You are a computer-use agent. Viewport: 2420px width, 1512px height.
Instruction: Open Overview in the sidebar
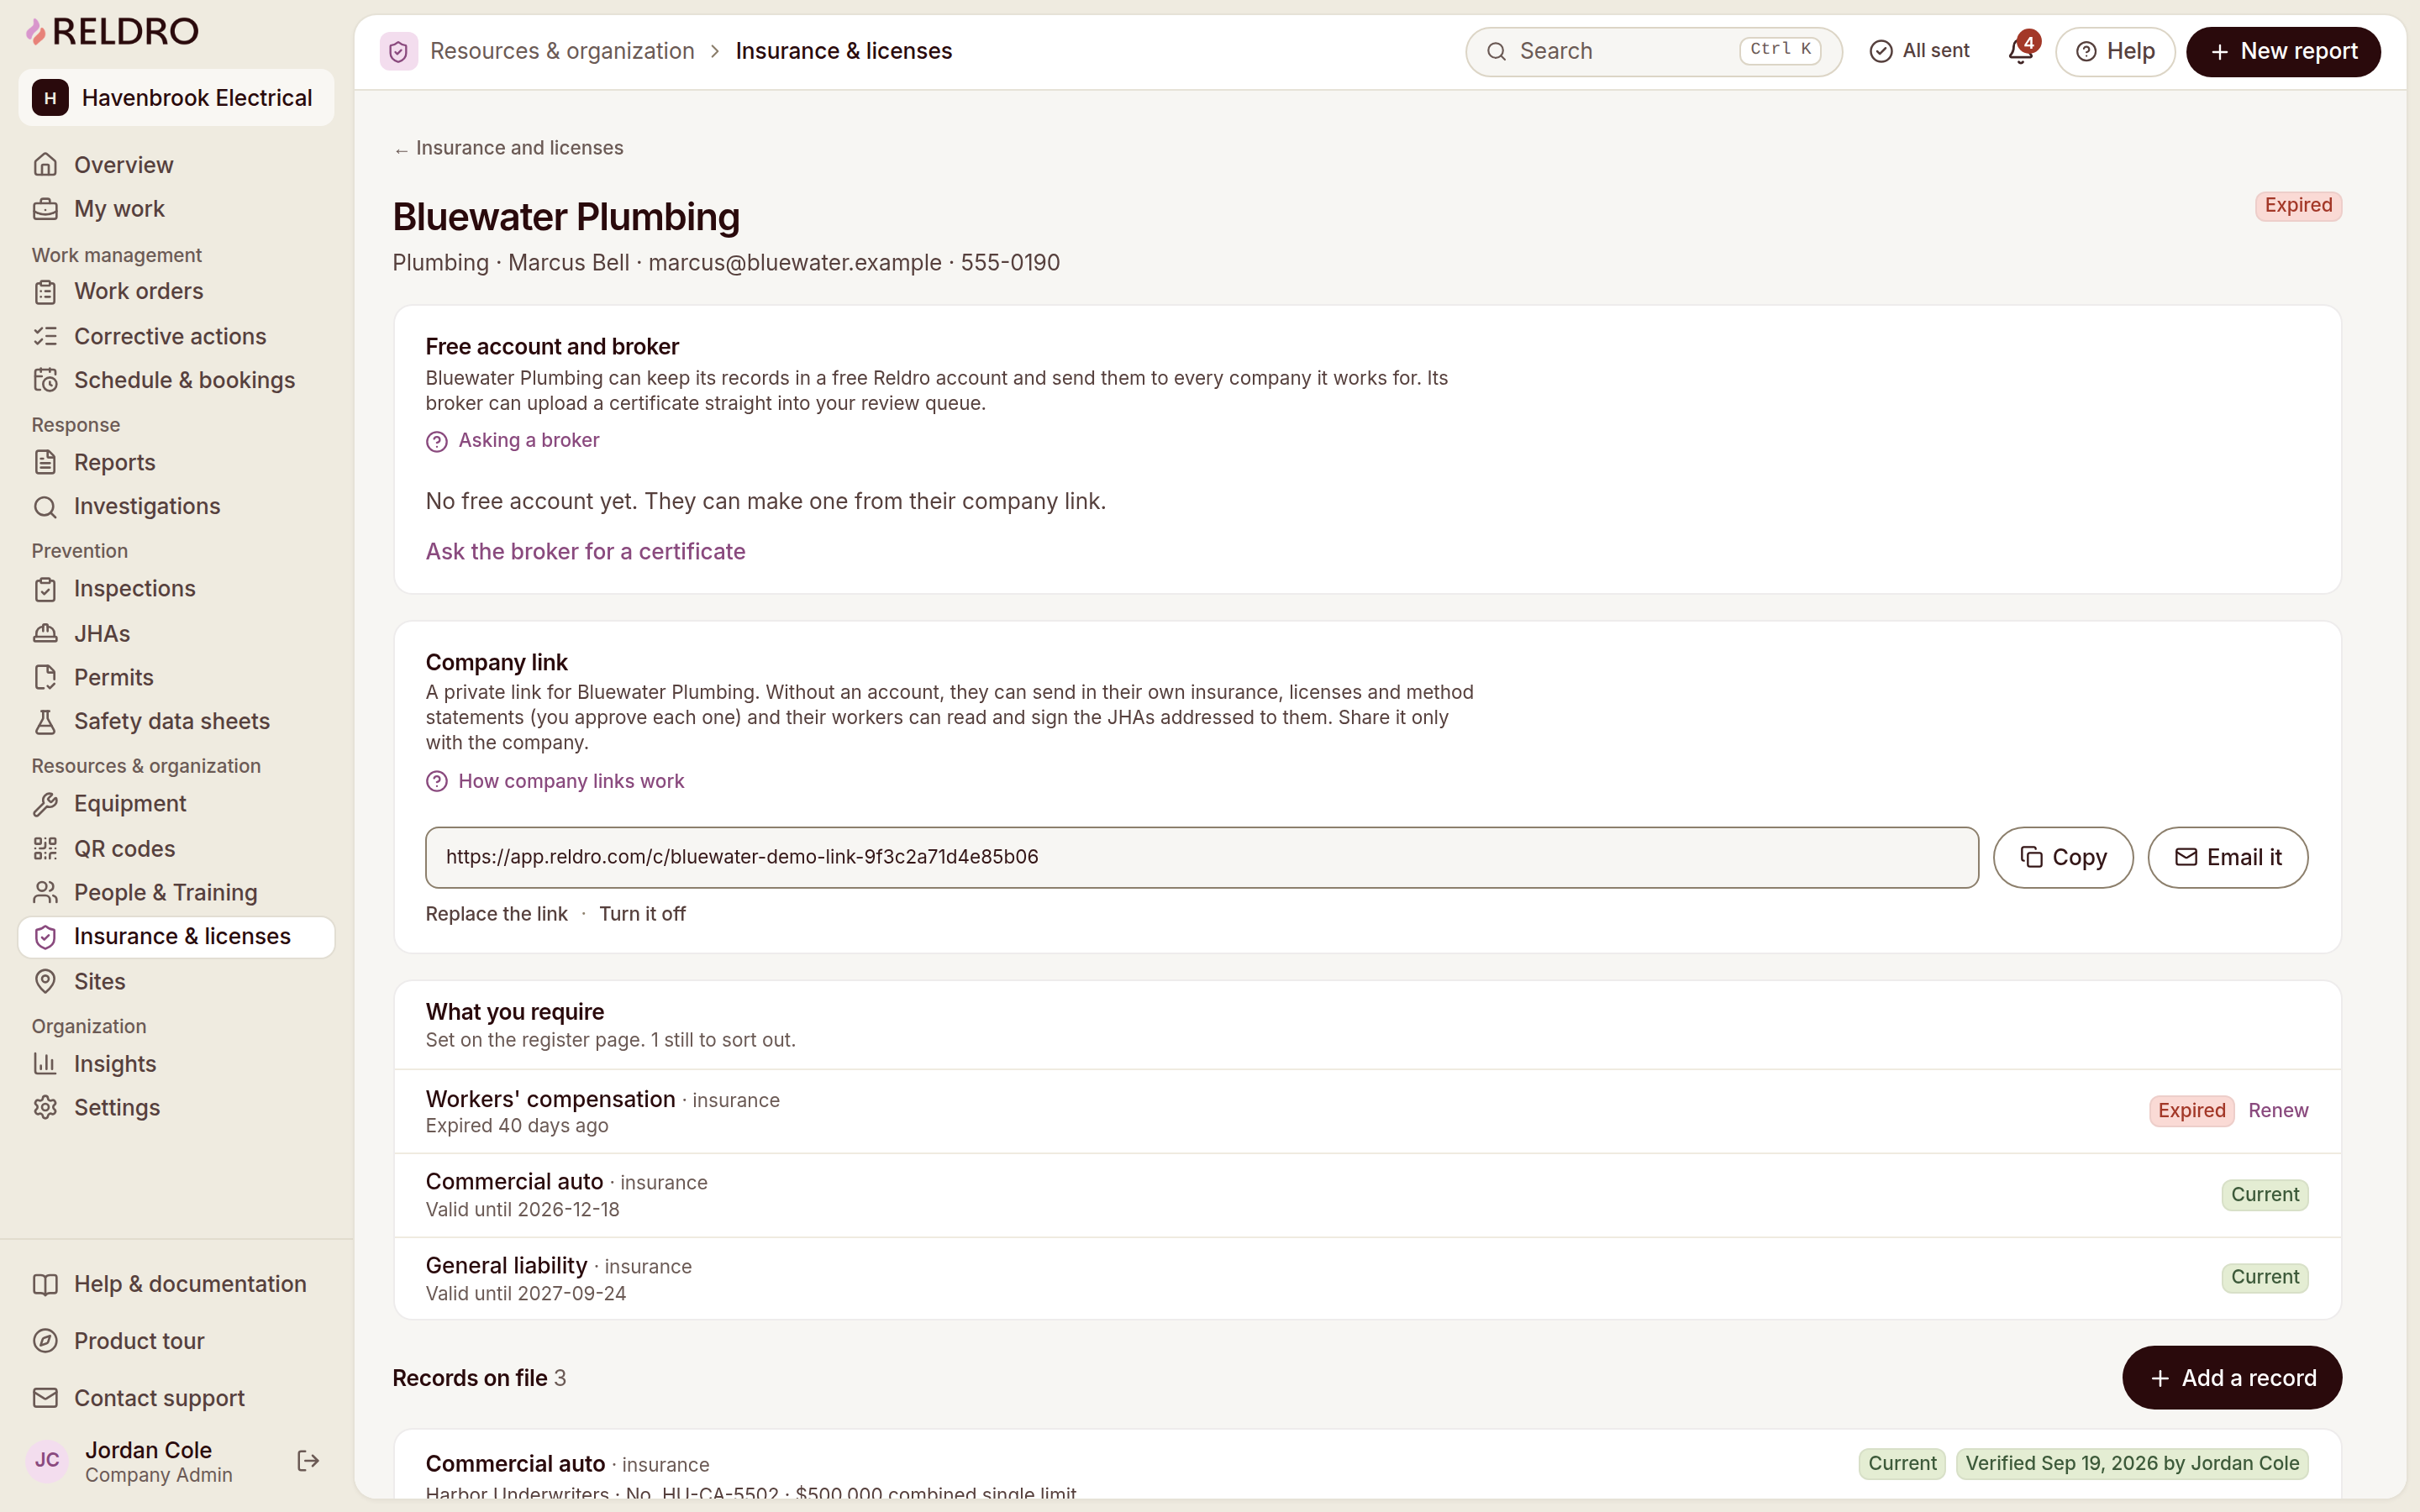coord(176,165)
